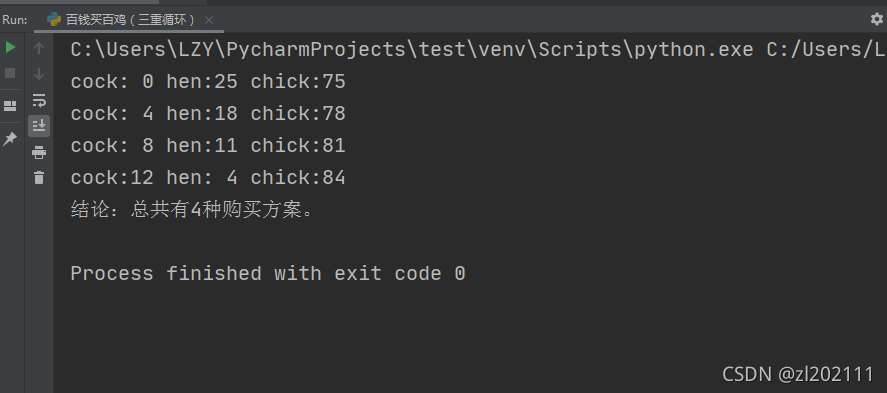The image size is (887, 393).
Task: Click the python.exe command path line
Action: coord(478,50)
